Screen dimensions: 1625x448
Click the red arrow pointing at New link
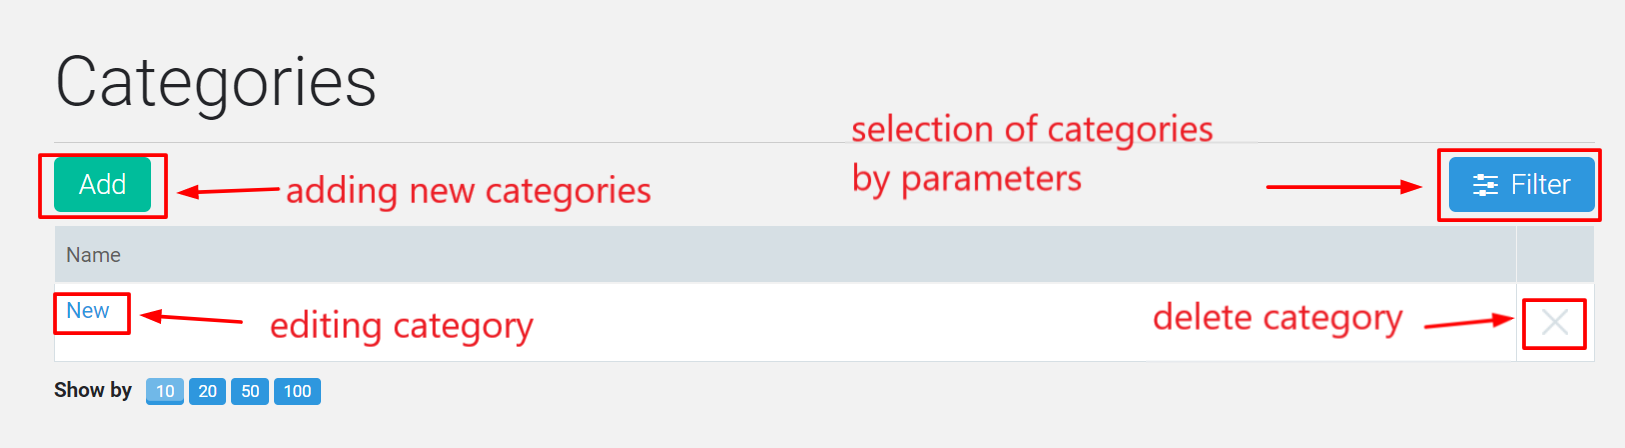tap(191, 318)
